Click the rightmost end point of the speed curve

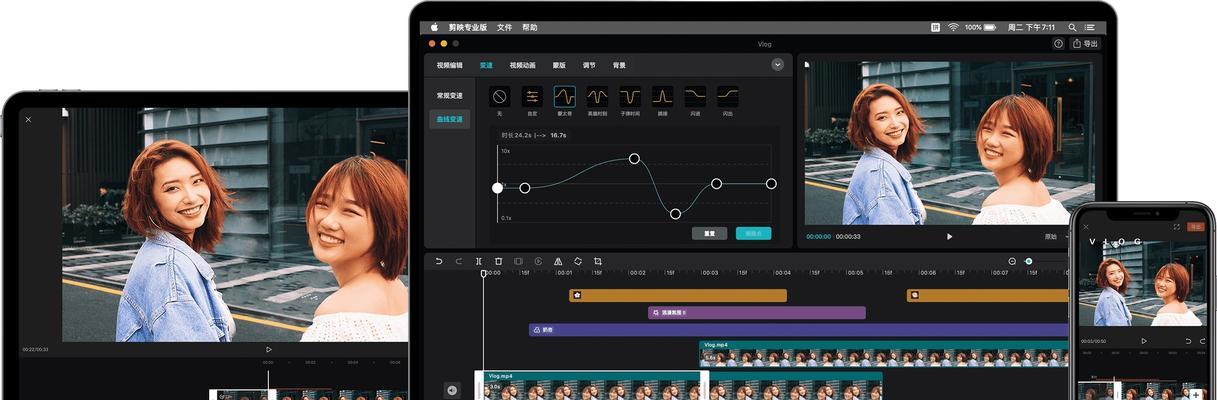coord(771,183)
